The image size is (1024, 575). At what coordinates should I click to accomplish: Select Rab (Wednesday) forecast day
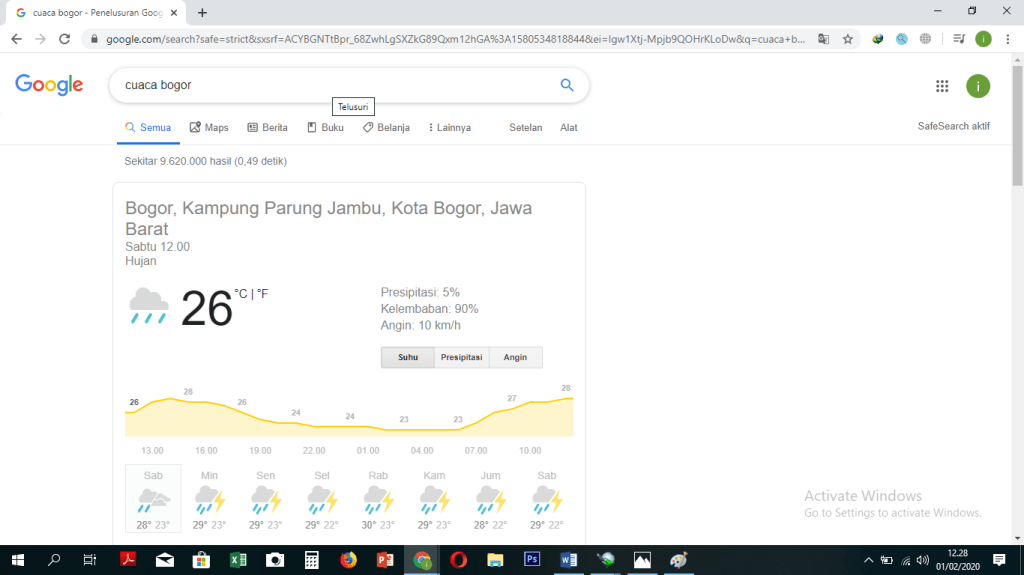click(377, 499)
